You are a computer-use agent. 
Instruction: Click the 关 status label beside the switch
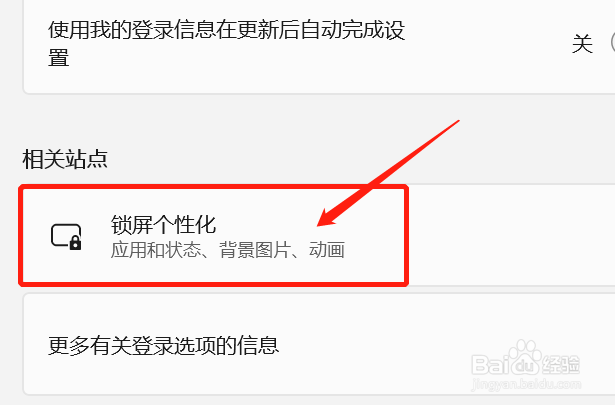[x=582, y=43]
